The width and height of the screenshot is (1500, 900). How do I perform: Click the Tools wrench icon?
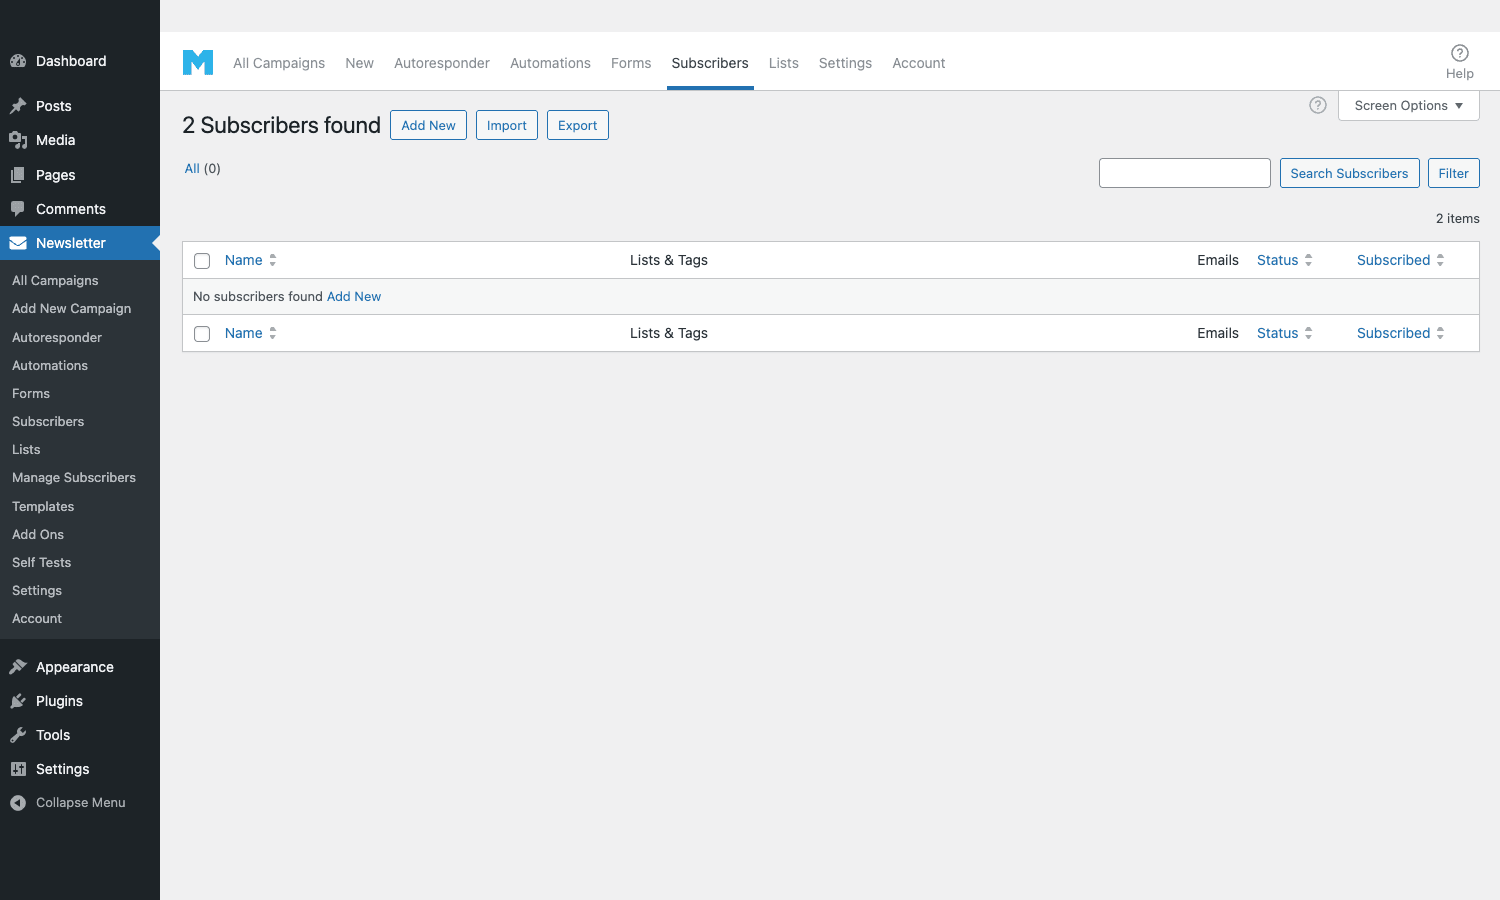[18, 735]
